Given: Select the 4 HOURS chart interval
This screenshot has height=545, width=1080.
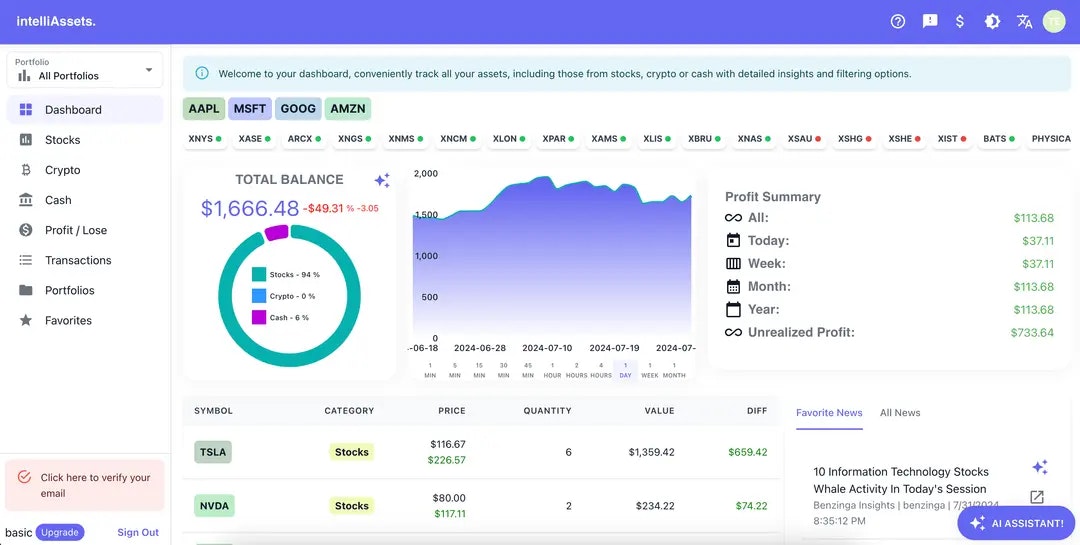Looking at the screenshot, I should (x=601, y=370).
